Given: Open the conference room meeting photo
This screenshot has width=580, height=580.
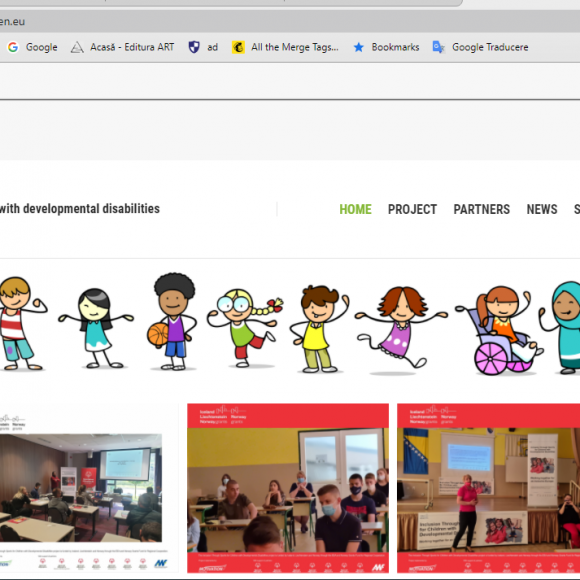Looking at the screenshot, I should click(x=81, y=488).
